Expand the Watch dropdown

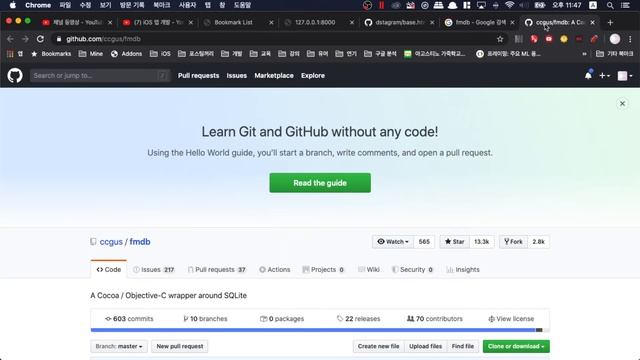(393, 242)
